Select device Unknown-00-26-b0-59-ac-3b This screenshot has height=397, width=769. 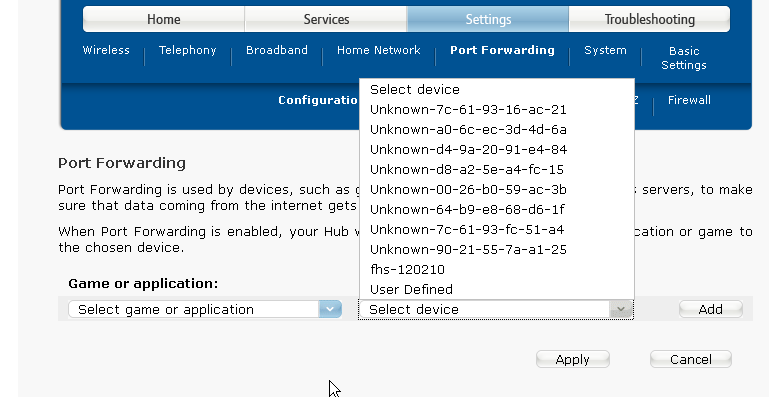point(497,189)
